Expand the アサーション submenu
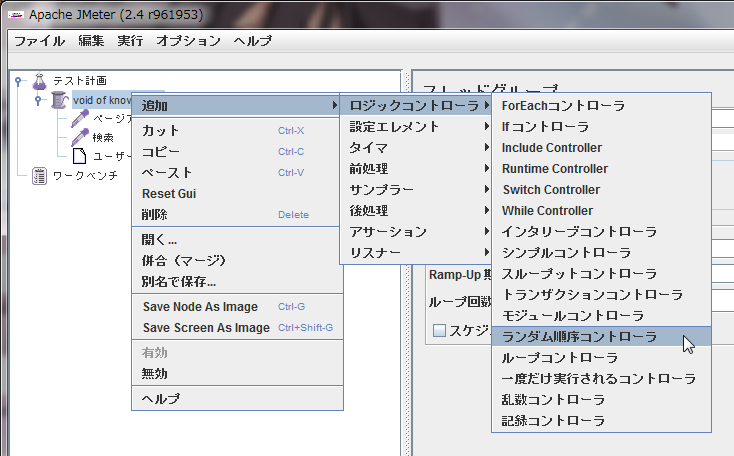This screenshot has height=456, width=734. tap(415, 232)
